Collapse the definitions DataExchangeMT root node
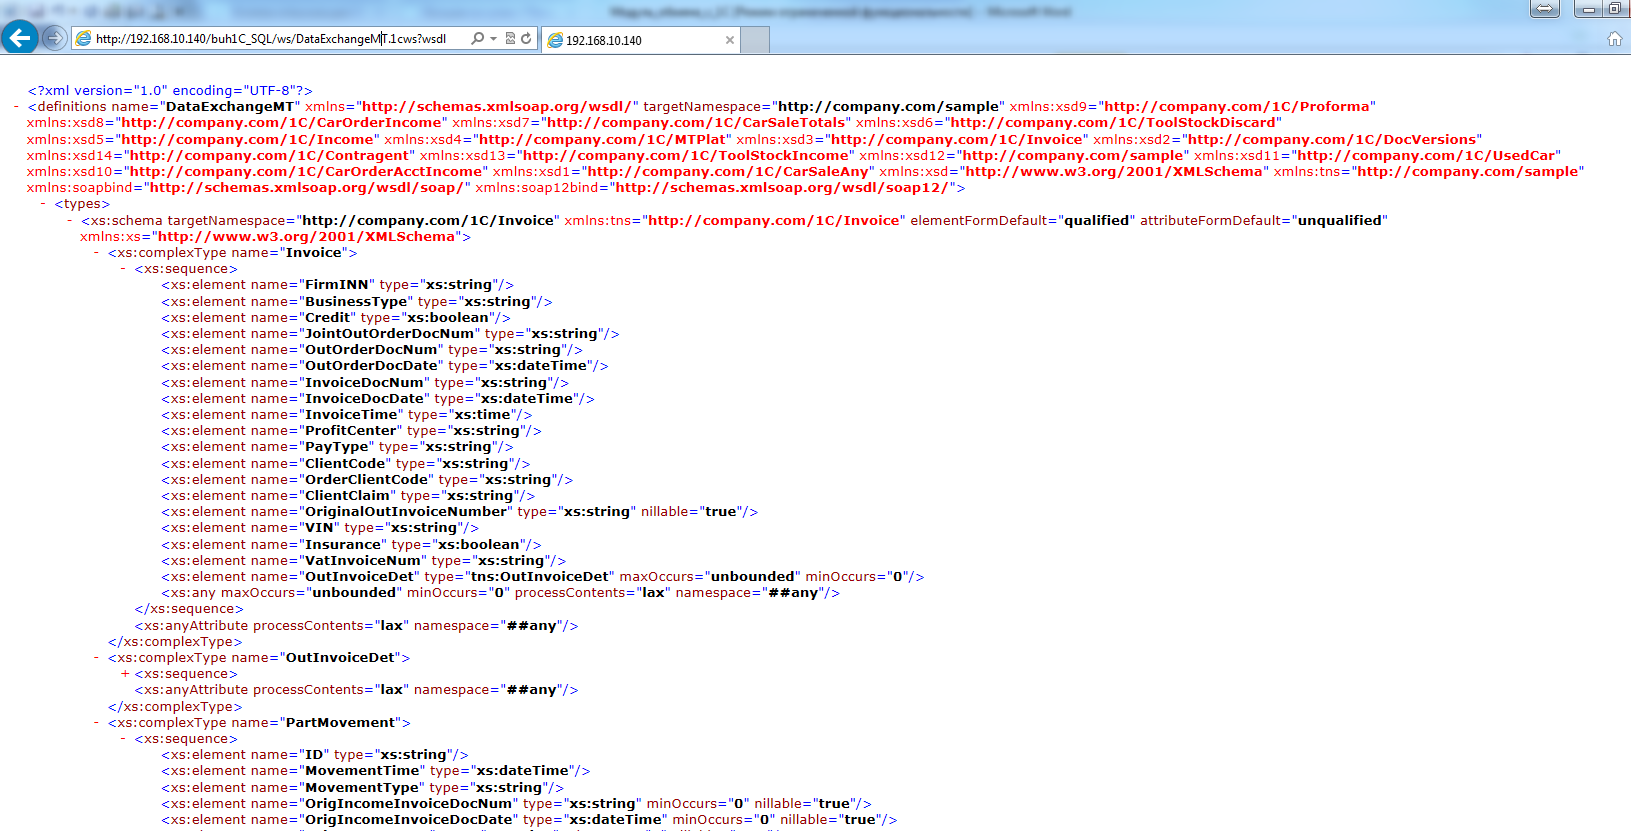 17,107
